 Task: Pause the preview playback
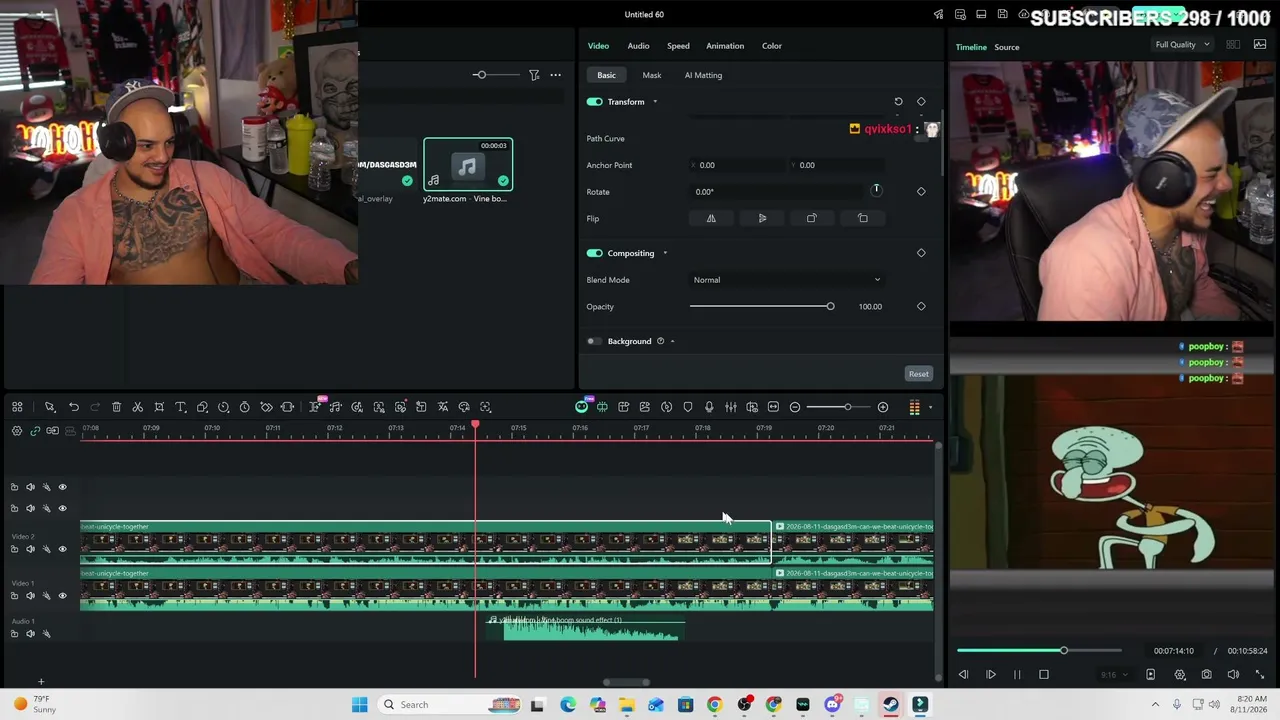pos(1017,675)
